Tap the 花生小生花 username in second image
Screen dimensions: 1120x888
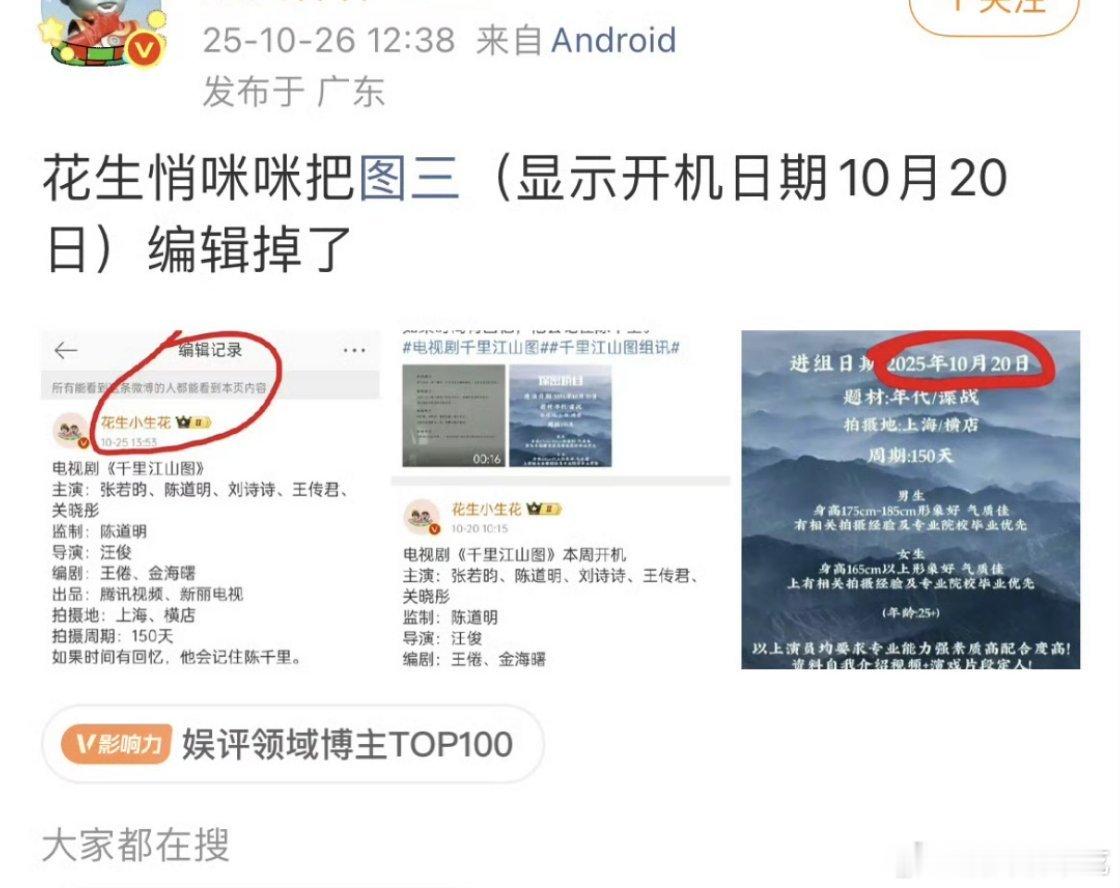coord(486,509)
